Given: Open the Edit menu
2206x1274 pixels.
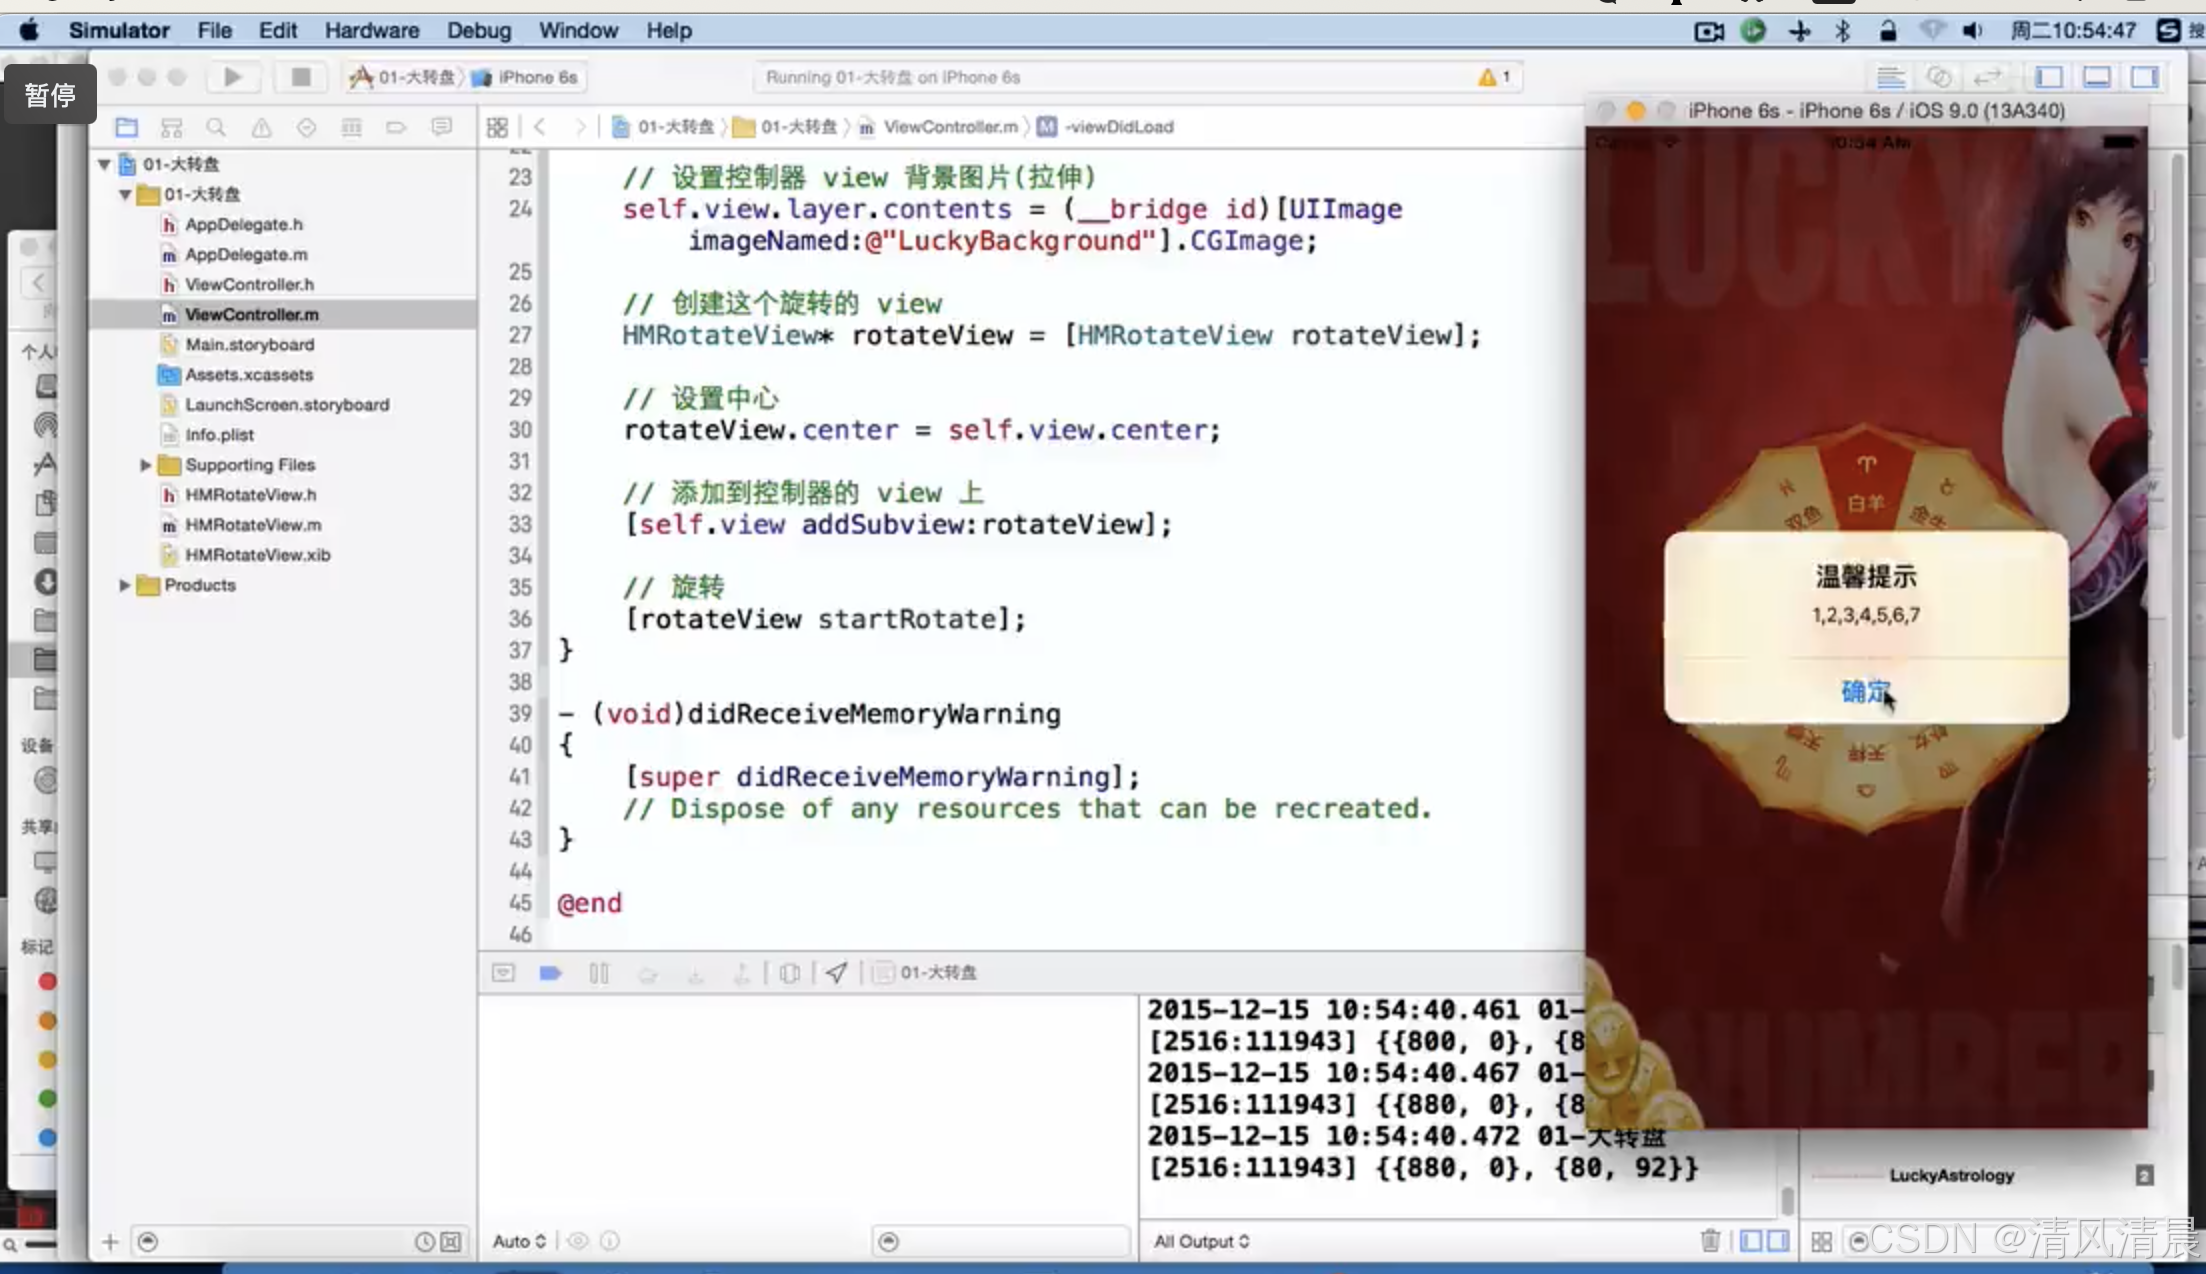Looking at the screenshot, I should coord(277,31).
